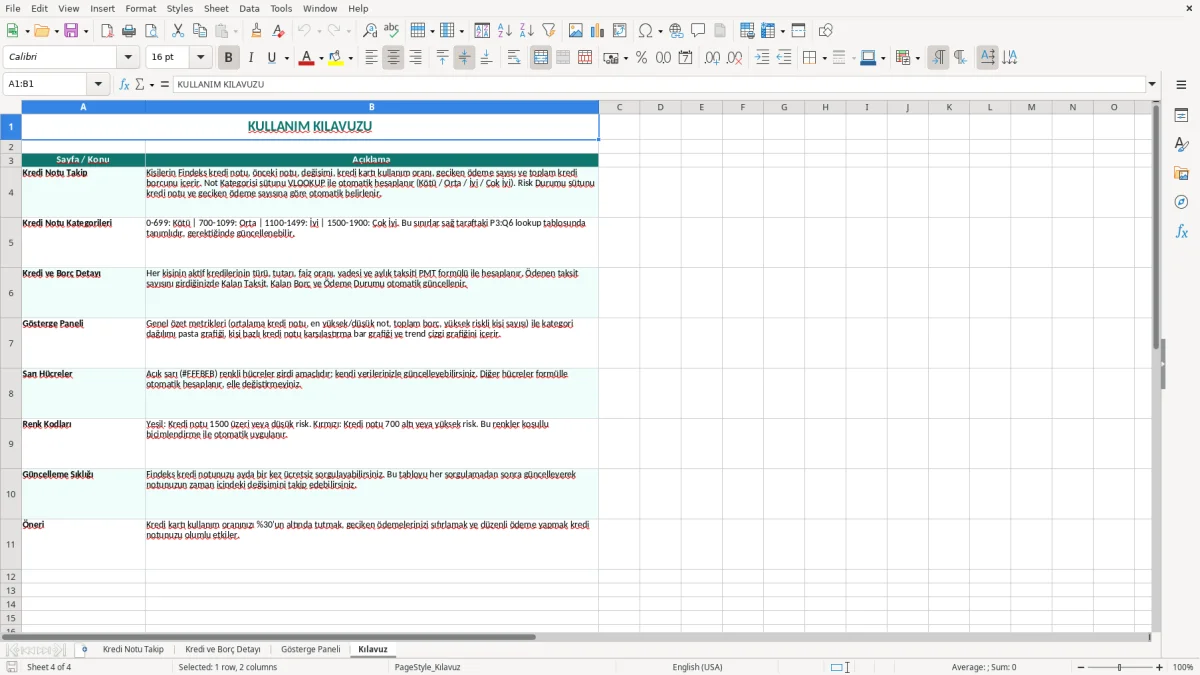Viewport: 1200px width, 675px height.
Task: Open sidebar Gallery icon
Action: pyautogui.click(x=1181, y=173)
